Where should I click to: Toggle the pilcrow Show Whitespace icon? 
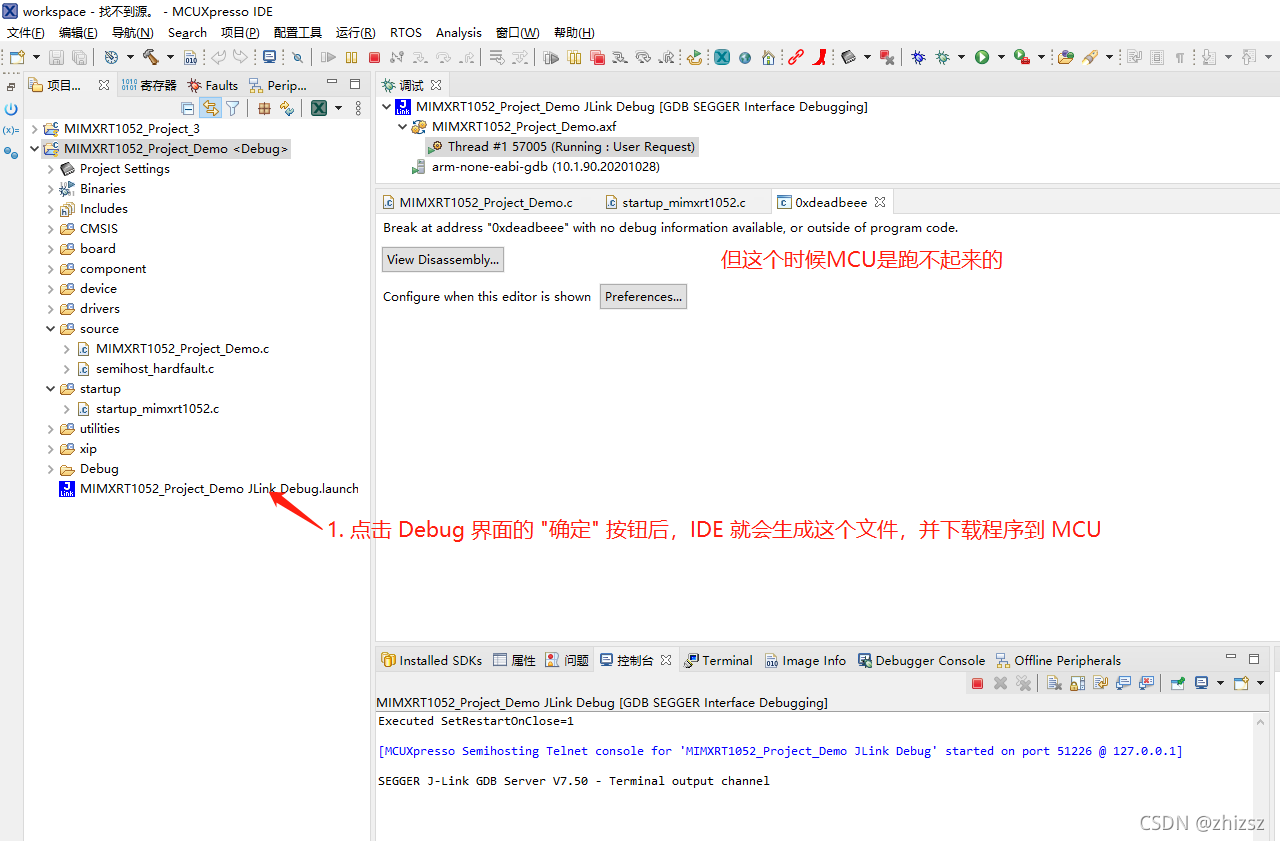point(1180,58)
